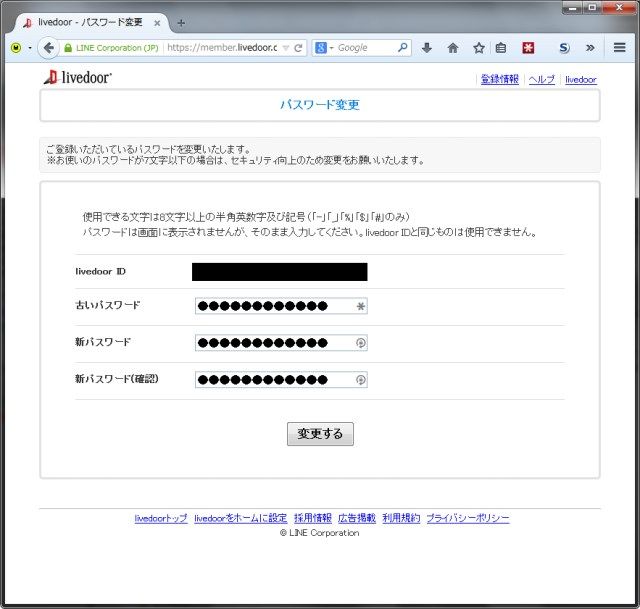Open the ヘルプ link
Image resolution: width=640 pixels, height=609 pixels.
[542, 79]
